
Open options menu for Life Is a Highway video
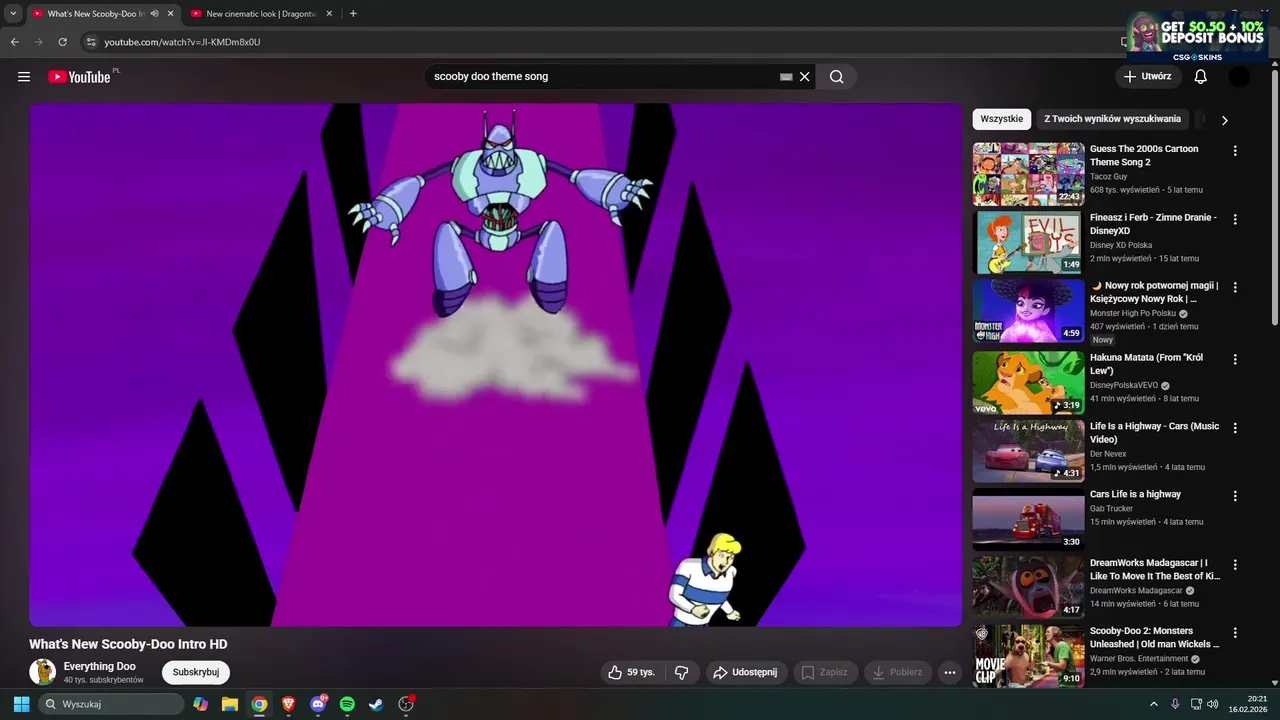click(1235, 428)
